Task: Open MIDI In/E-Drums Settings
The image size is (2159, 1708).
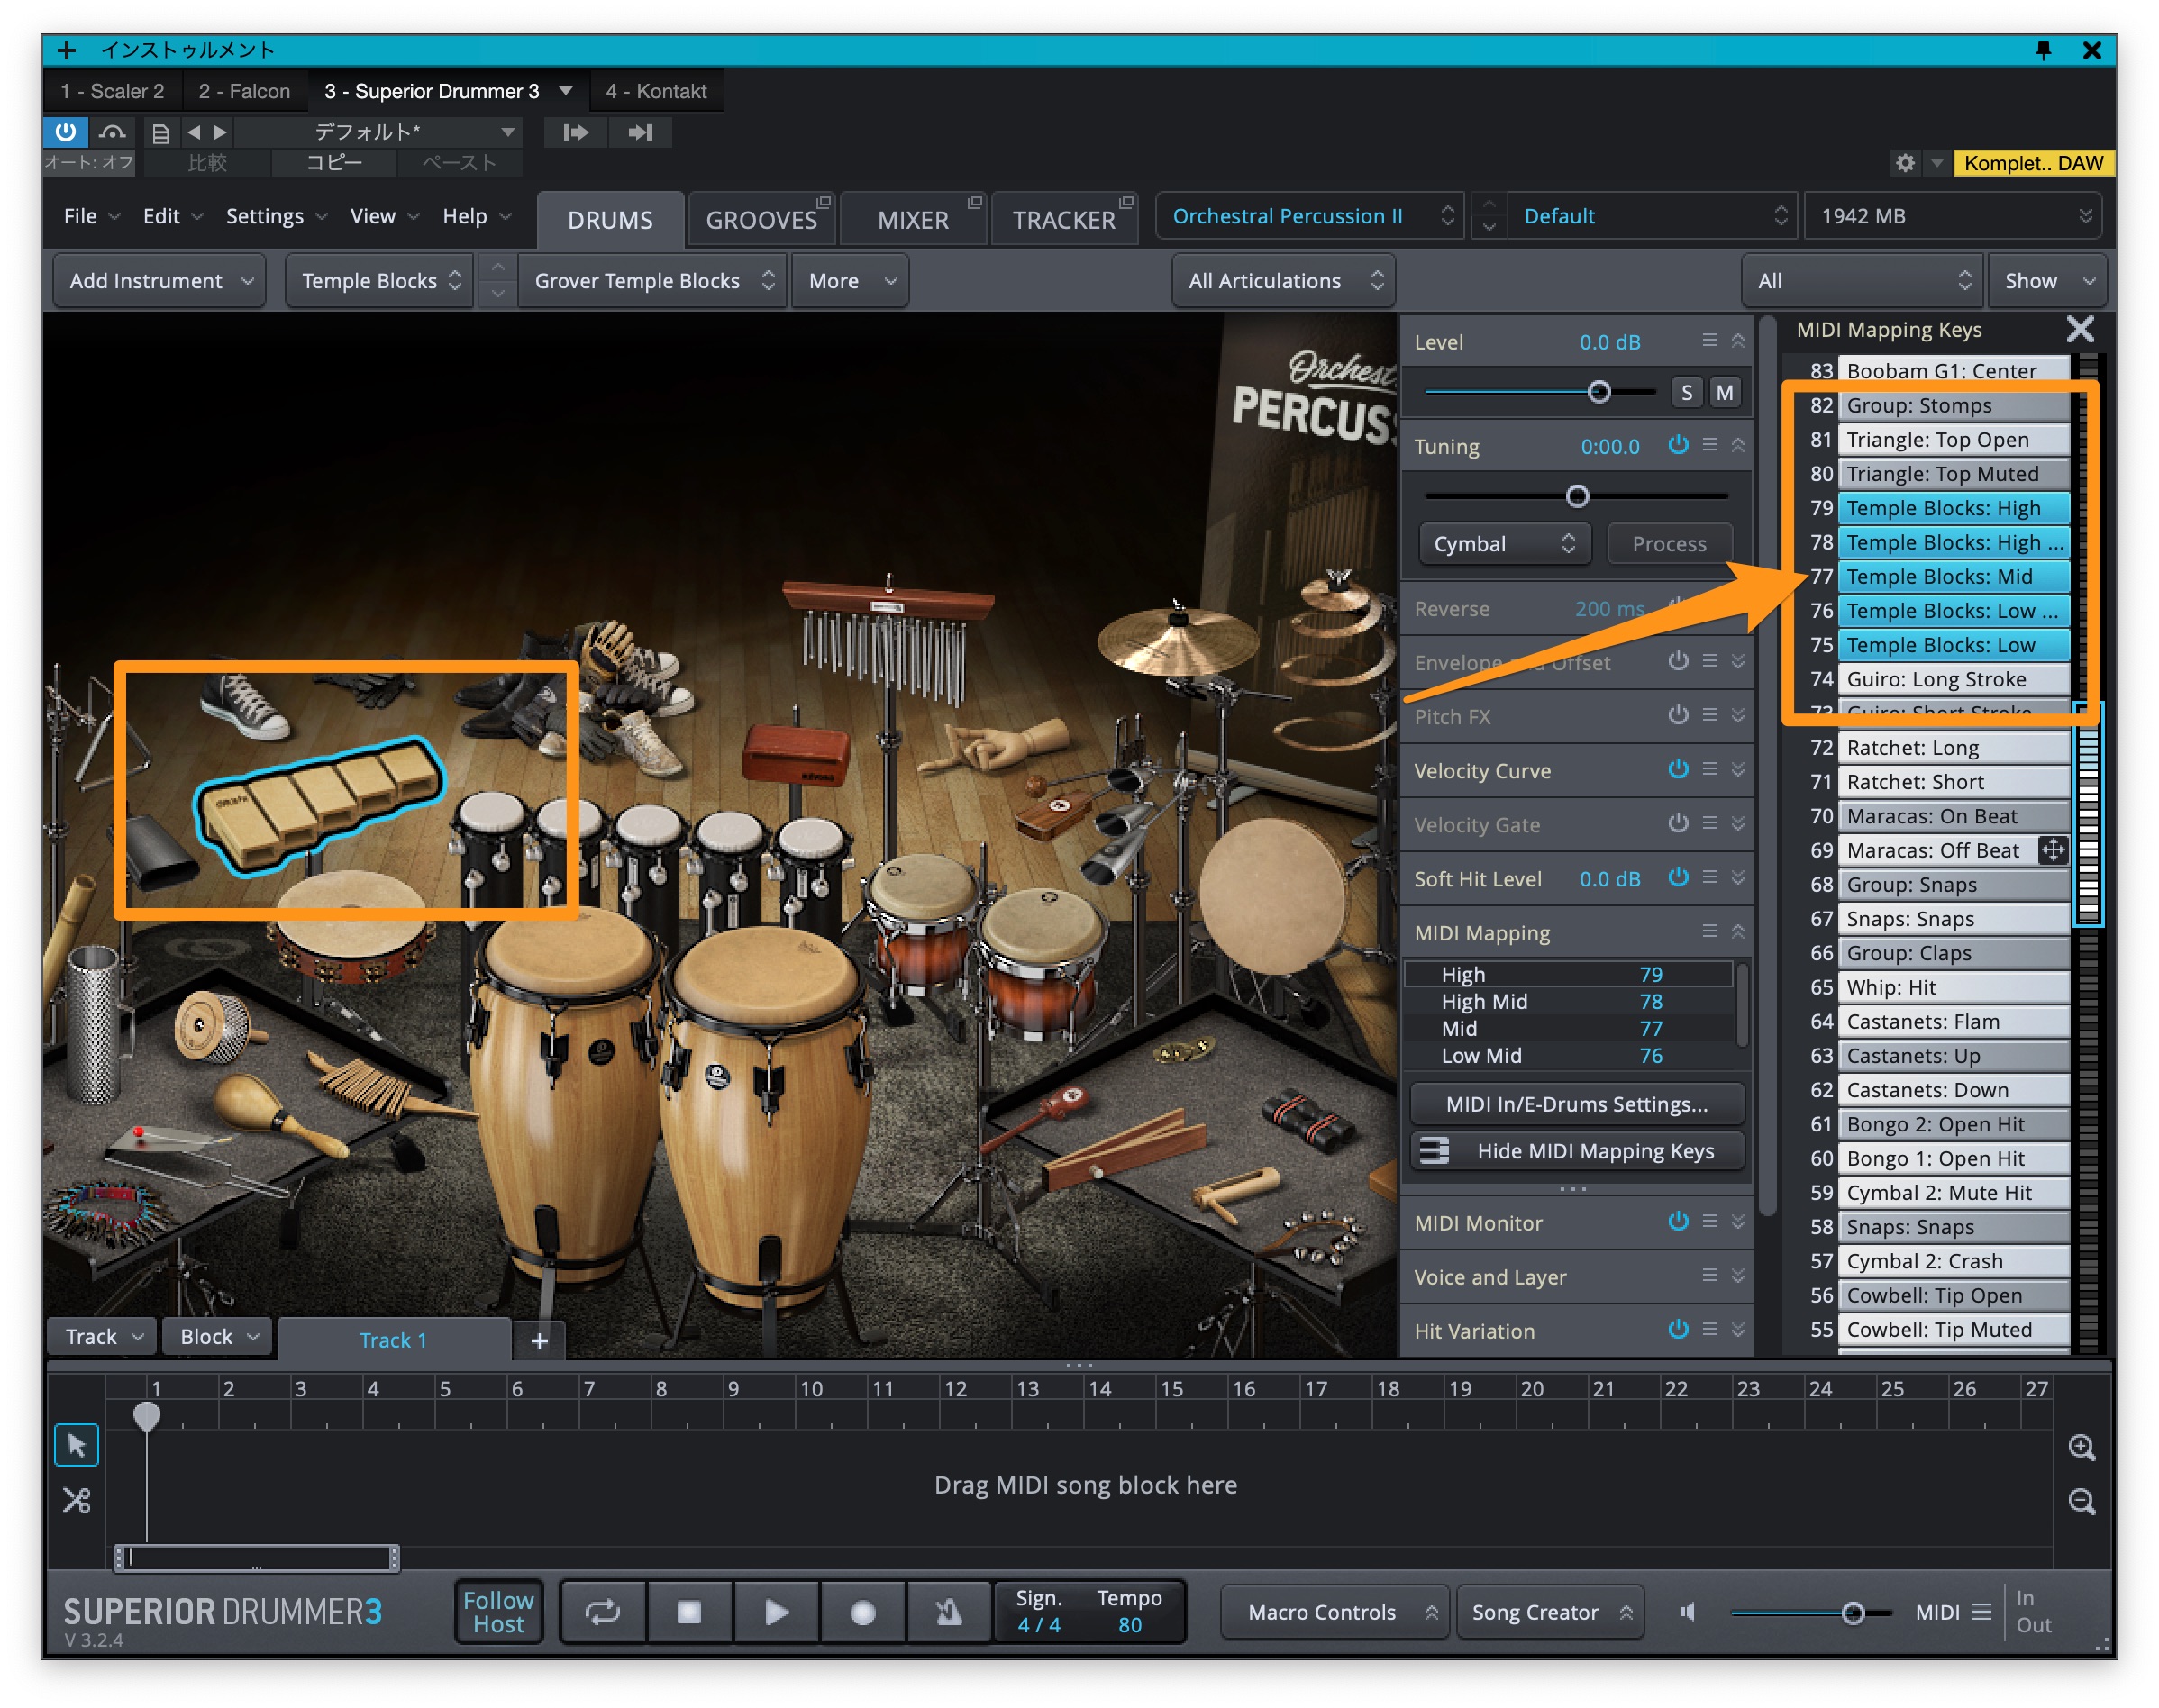Action: [1576, 1104]
